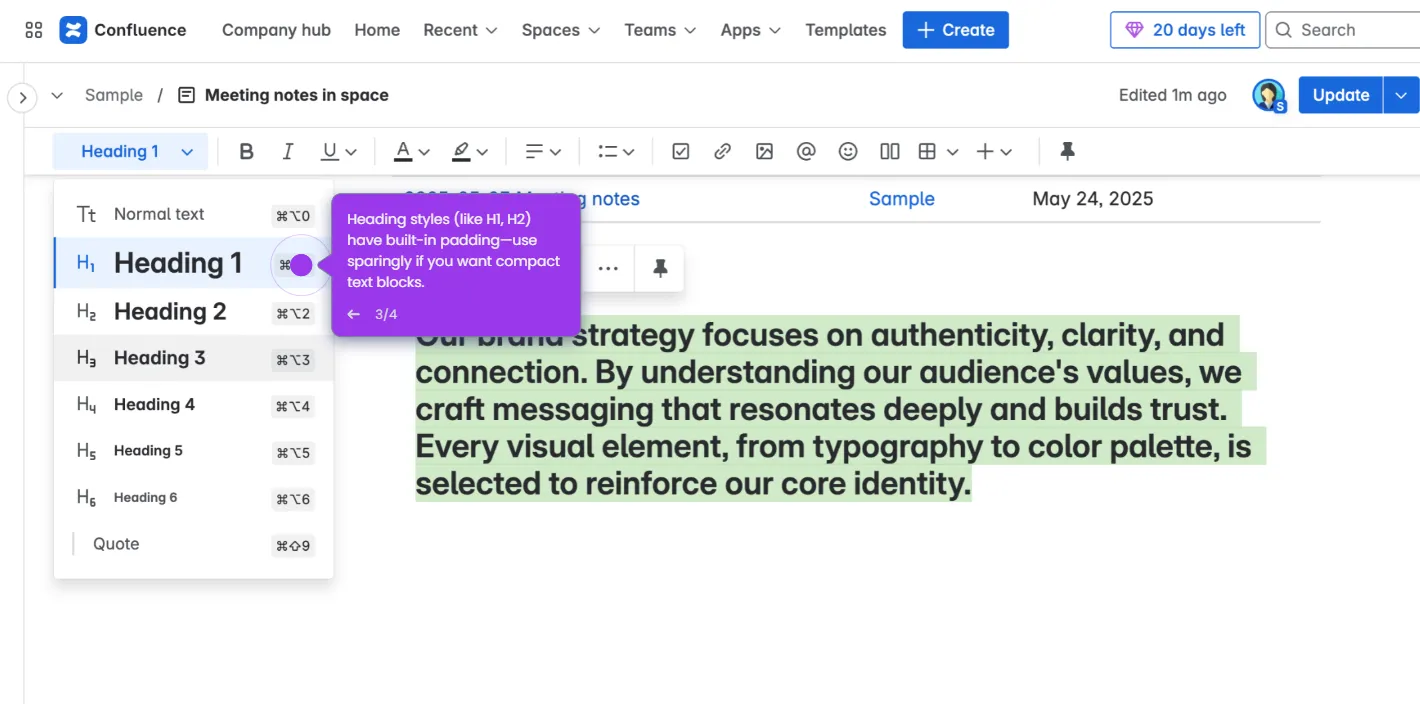Expand the breadcrumb chevron beside Sample
1420x704 pixels.
pos(57,96)
